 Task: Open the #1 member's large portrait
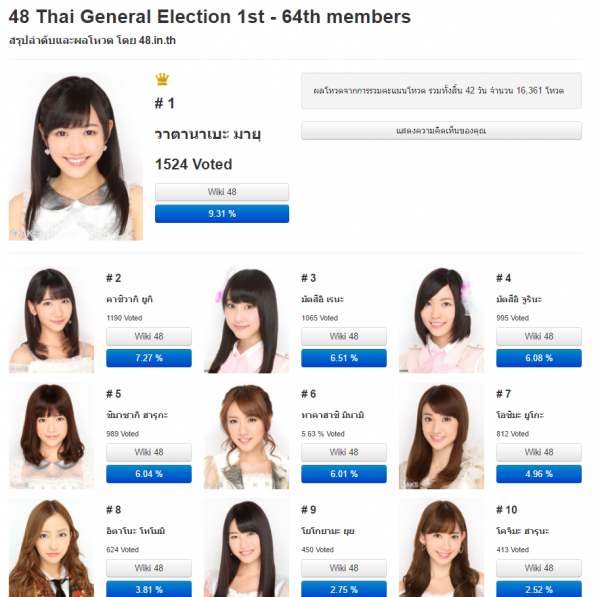pos(76,157)
